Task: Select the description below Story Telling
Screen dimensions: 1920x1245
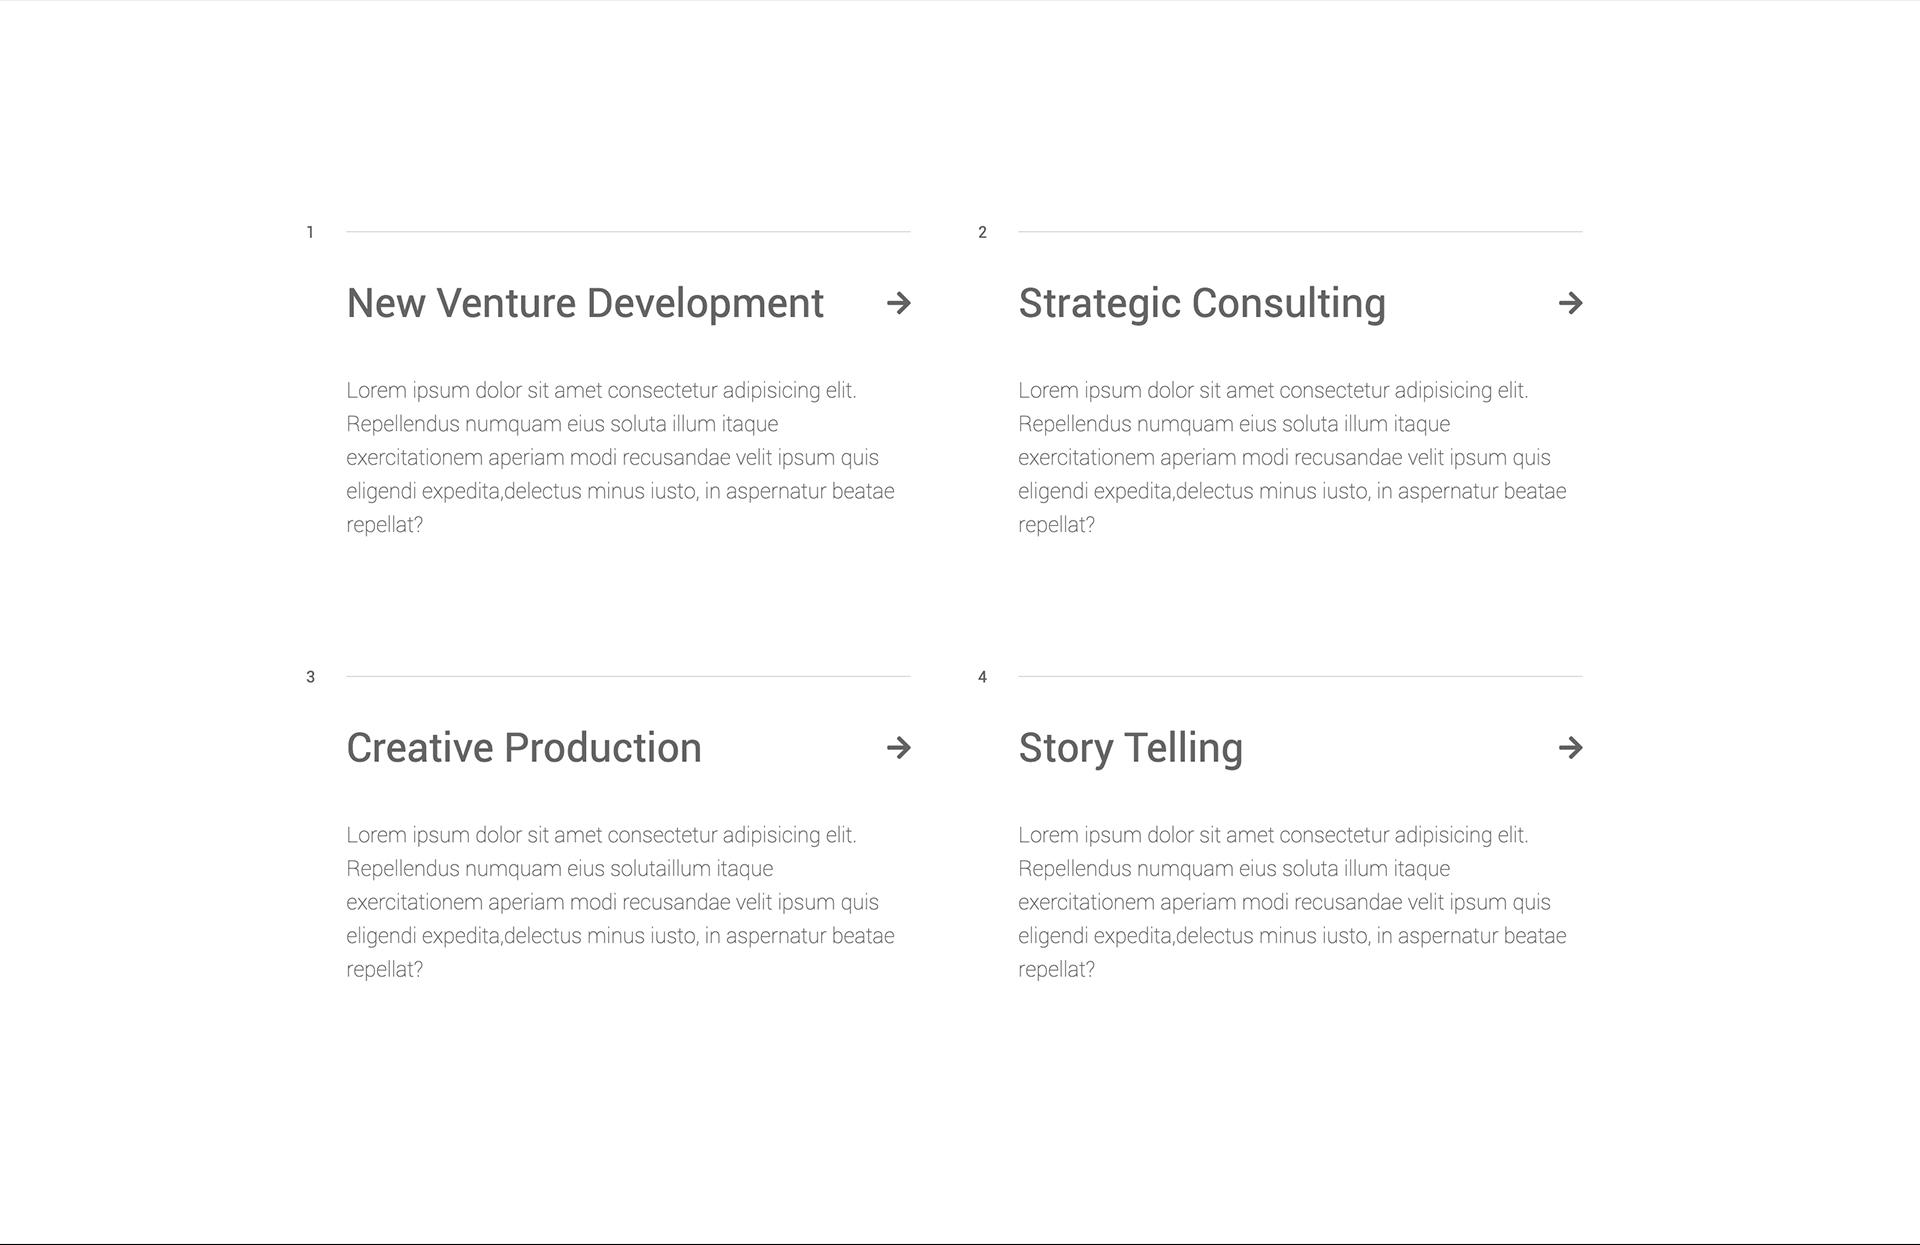Action: 1293,902
